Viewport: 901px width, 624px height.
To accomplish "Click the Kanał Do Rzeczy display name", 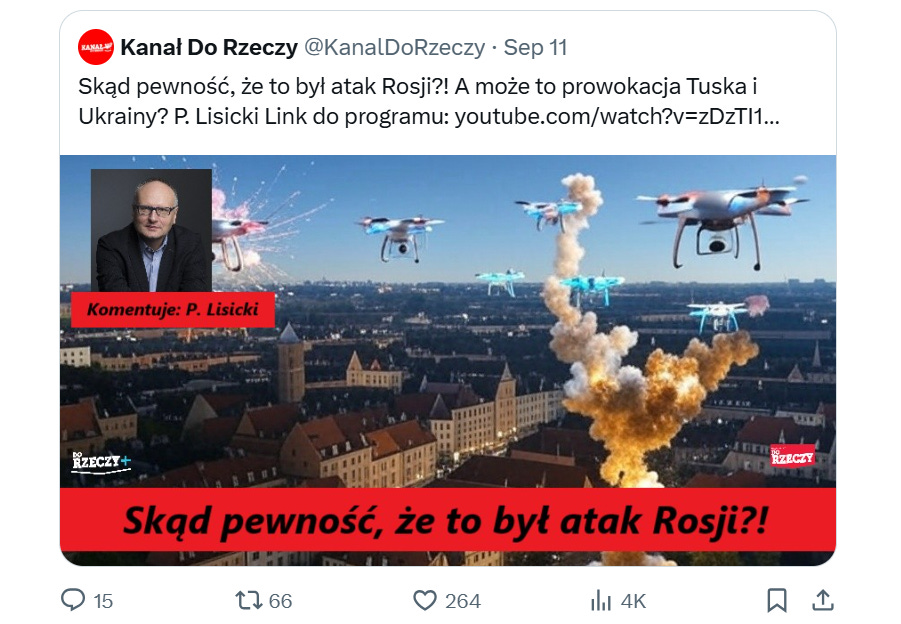I will pyautogui.click(x=209, y=47).
